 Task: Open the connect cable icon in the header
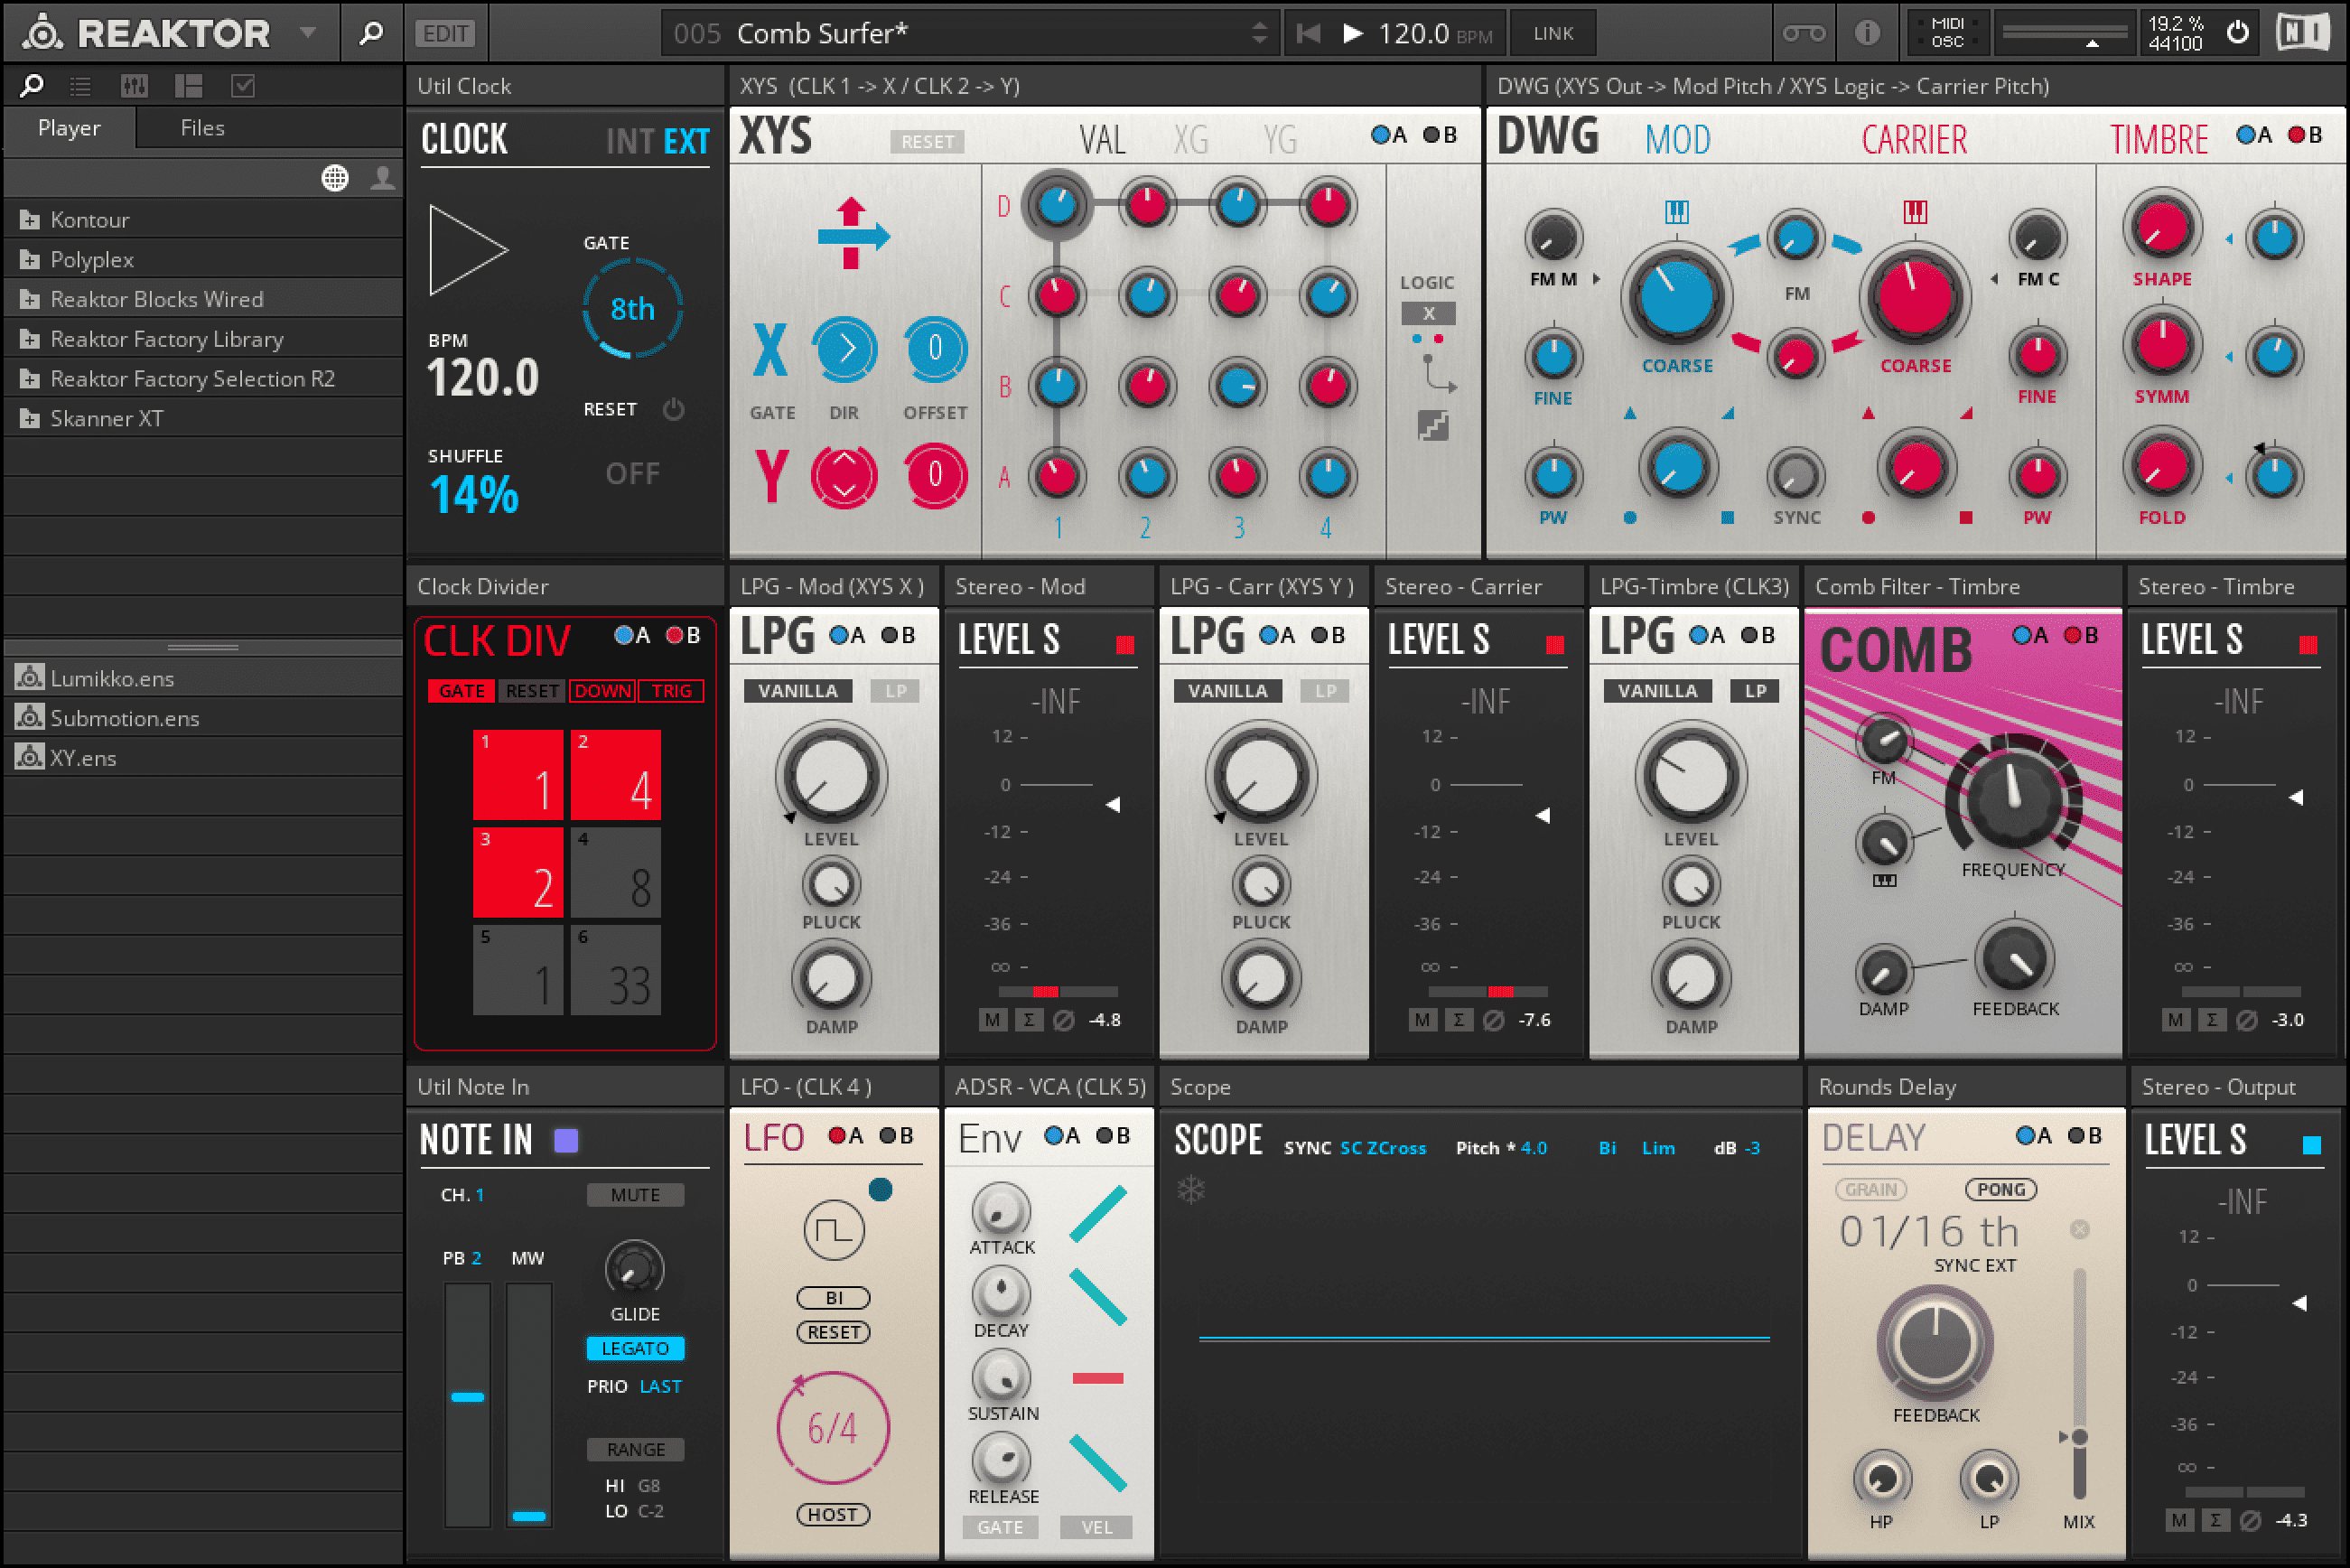[1803, 33]
